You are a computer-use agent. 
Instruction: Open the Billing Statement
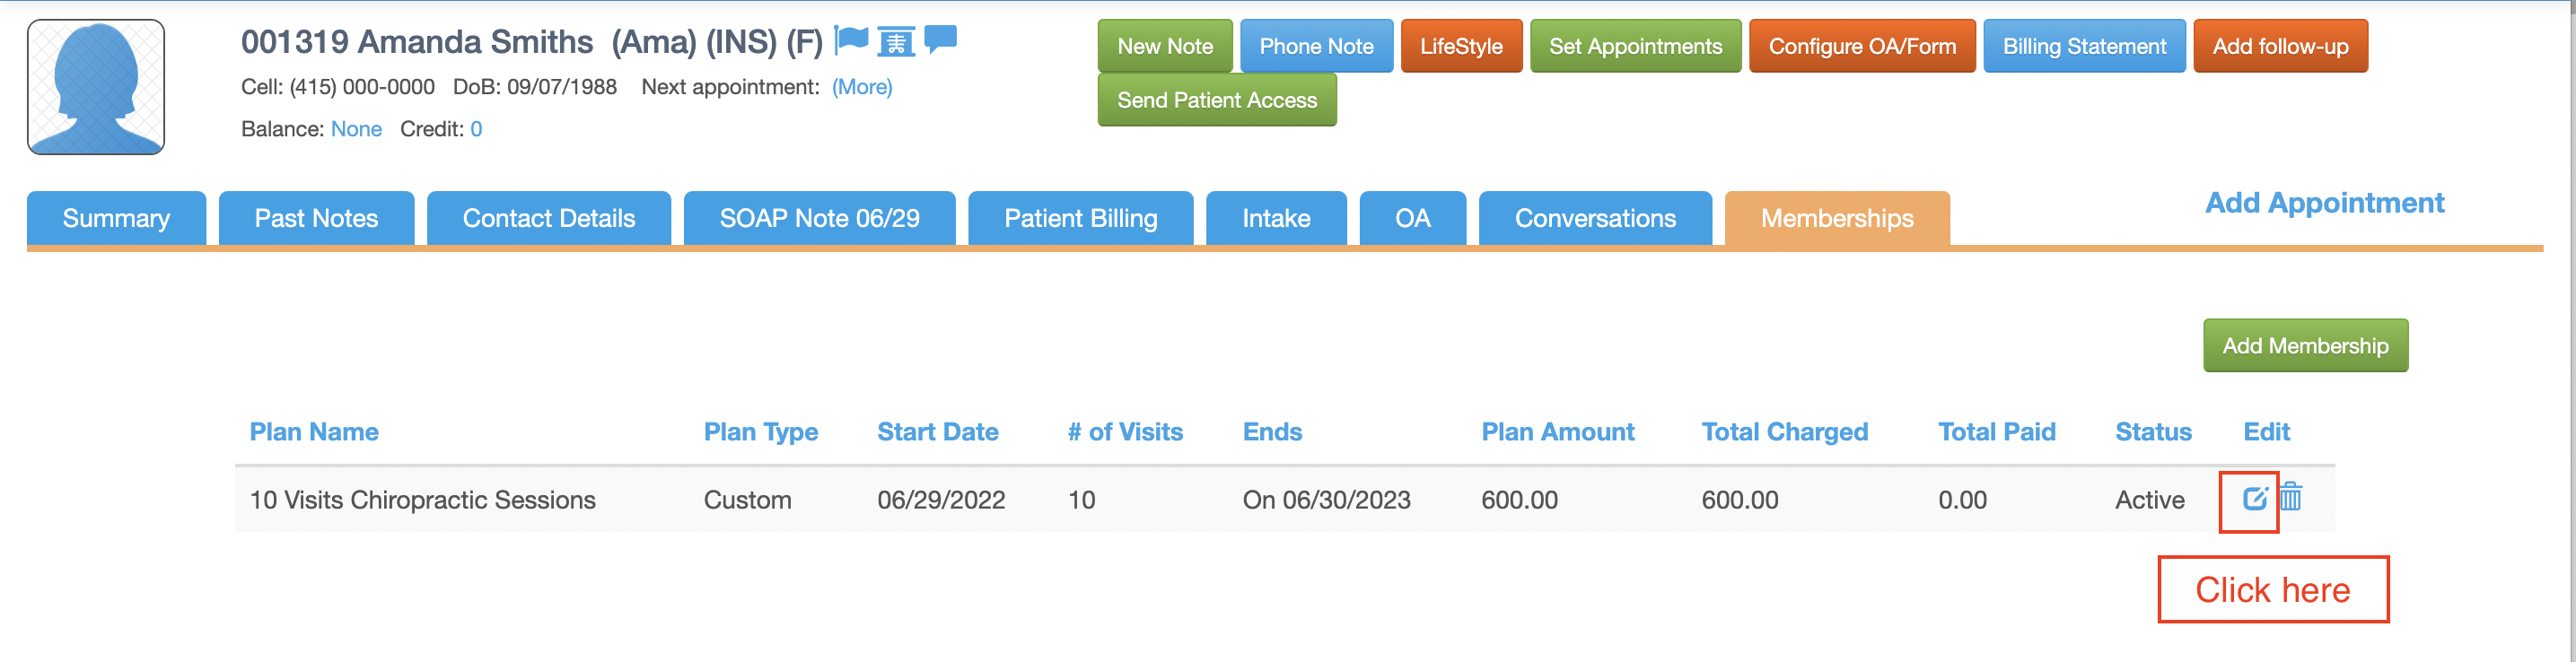pyautogui.click(x=2084, y=46)
